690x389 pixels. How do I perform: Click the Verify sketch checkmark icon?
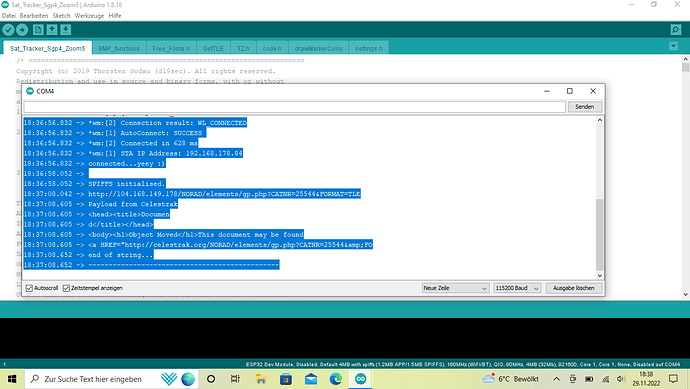tap(8, 30)
